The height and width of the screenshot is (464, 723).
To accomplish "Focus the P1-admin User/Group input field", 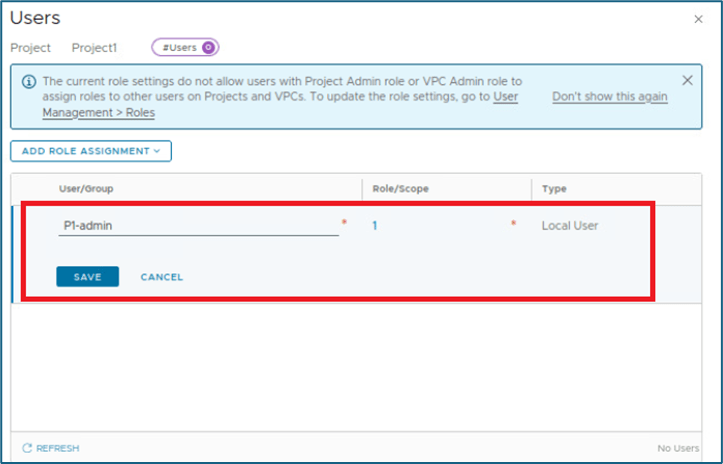I will pos(198,226).
